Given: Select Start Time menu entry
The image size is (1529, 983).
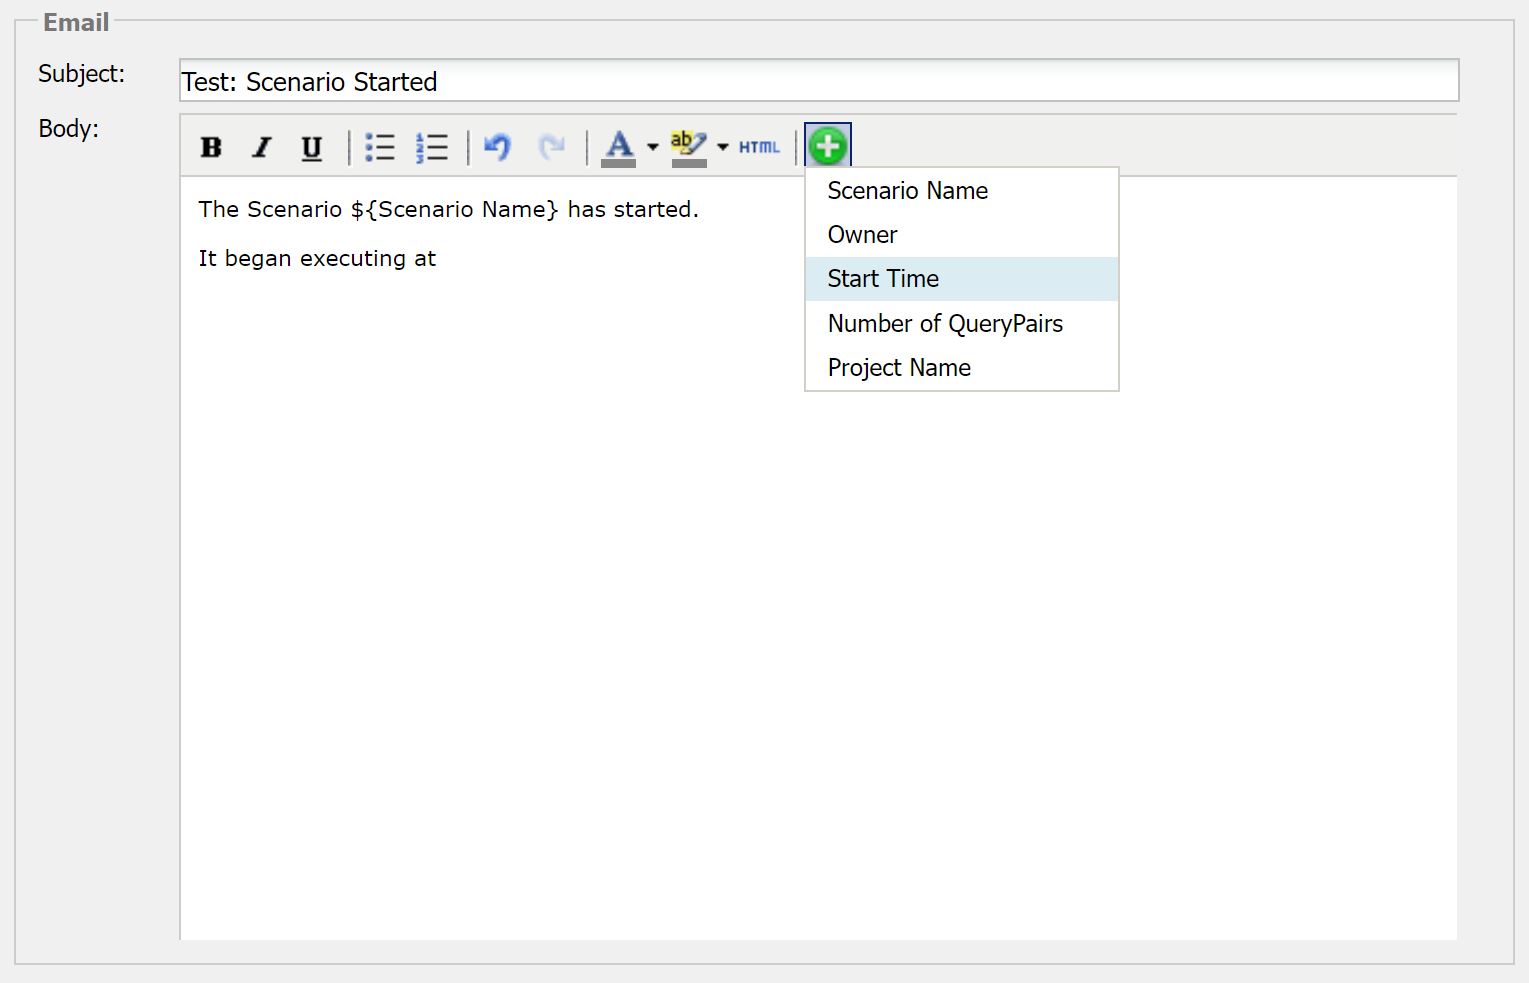Looking at the screenshot, I should pyautogui.click(x=962, y=279).
